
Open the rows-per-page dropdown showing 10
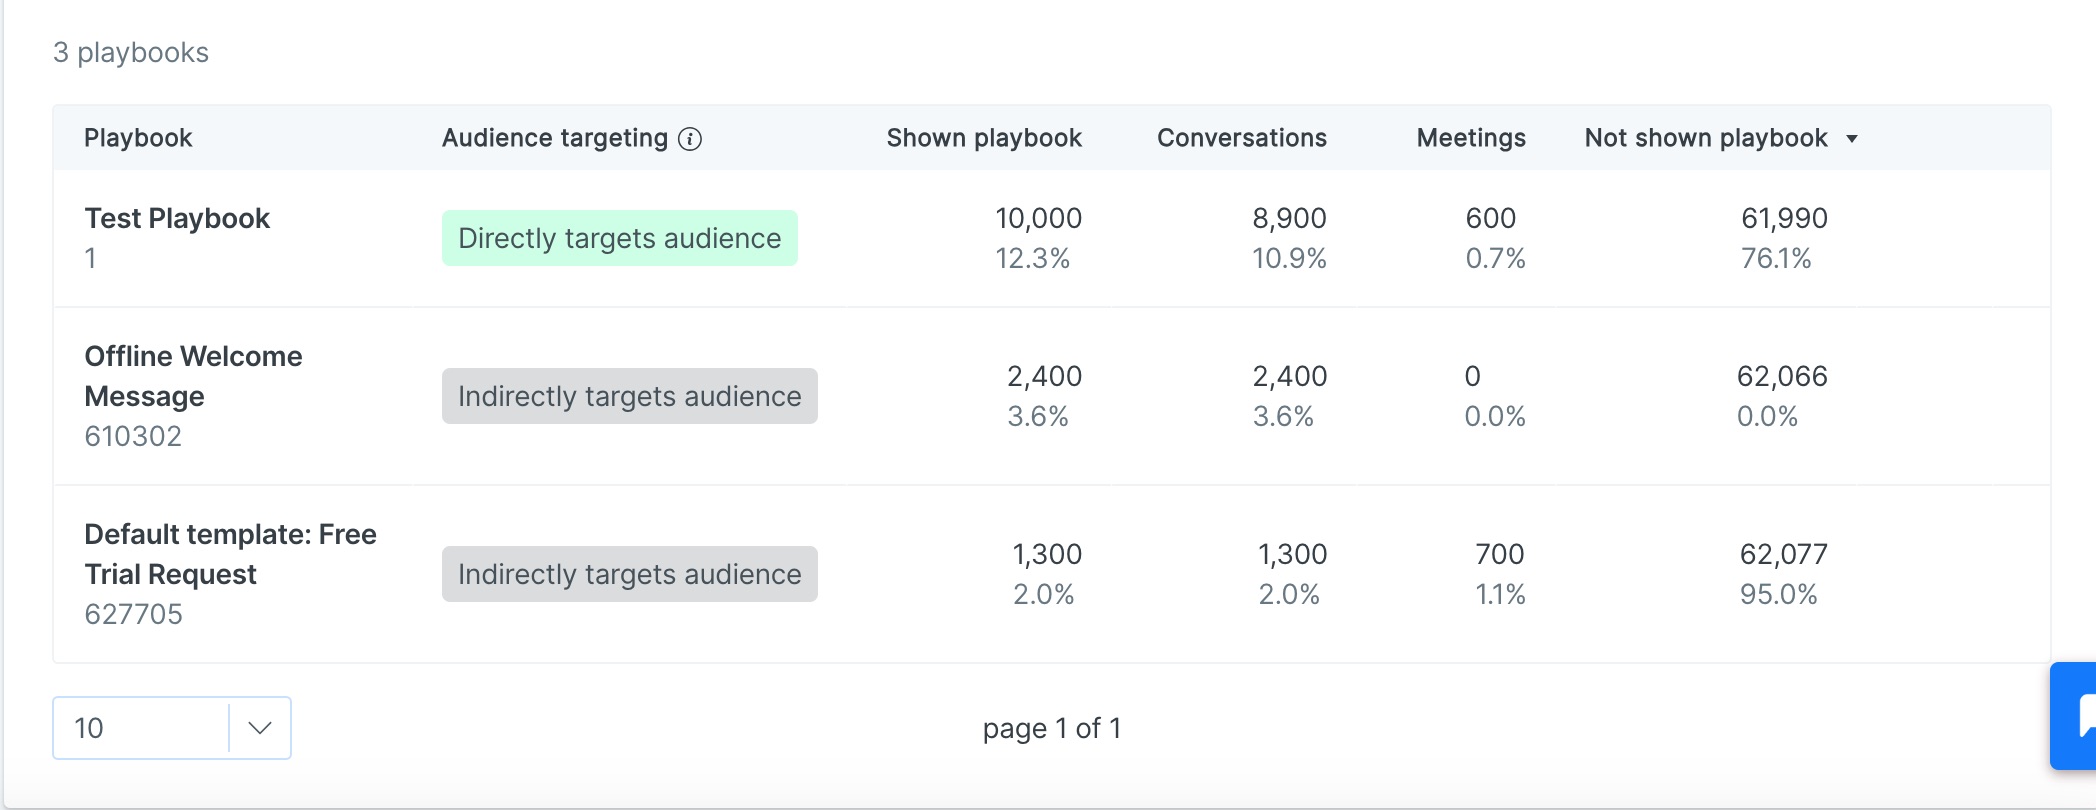click(x=172, y=728)
